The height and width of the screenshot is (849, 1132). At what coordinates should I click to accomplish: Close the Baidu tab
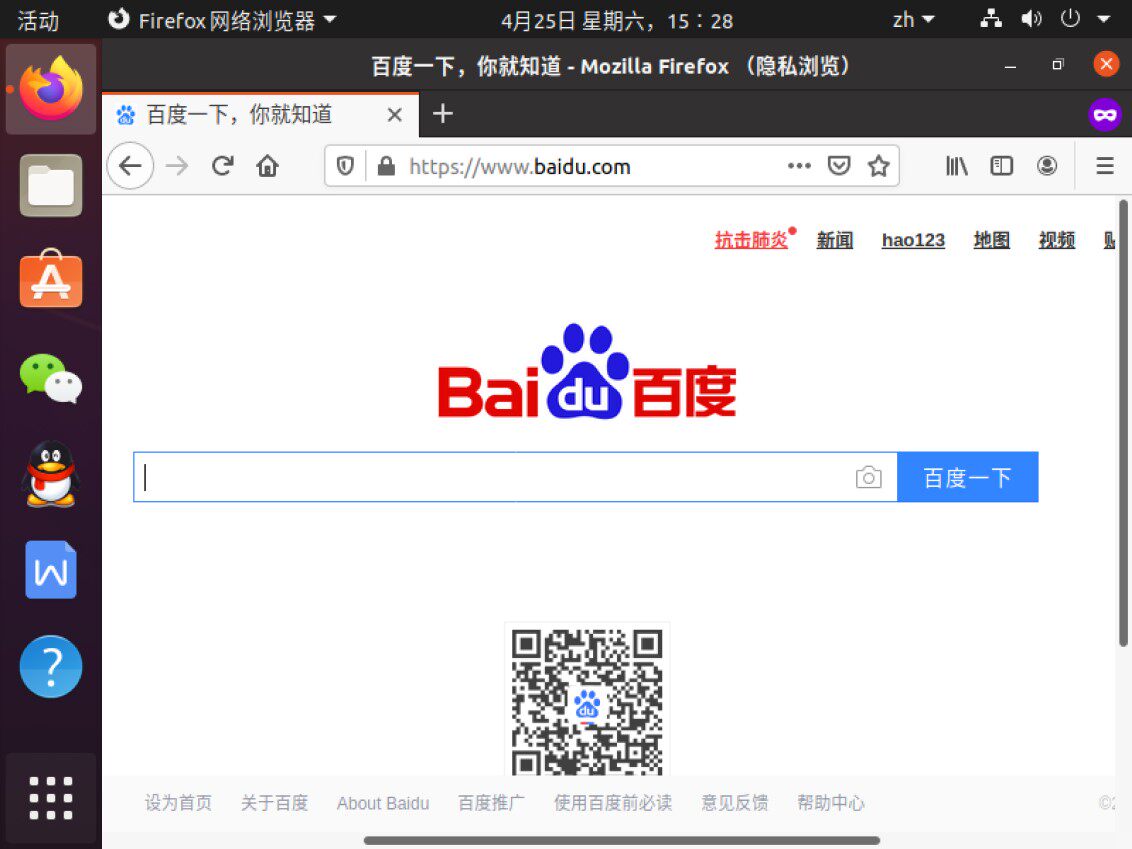[x=394, y=114]
